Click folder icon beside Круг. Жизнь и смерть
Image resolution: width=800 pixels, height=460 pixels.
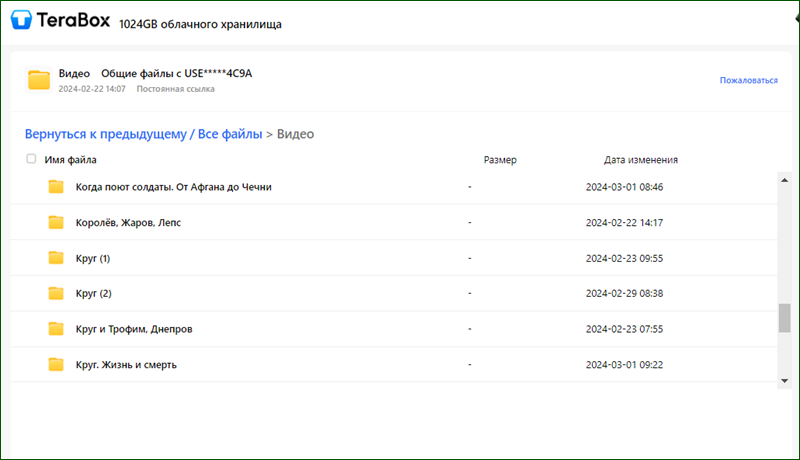click(x=56, y=365)
